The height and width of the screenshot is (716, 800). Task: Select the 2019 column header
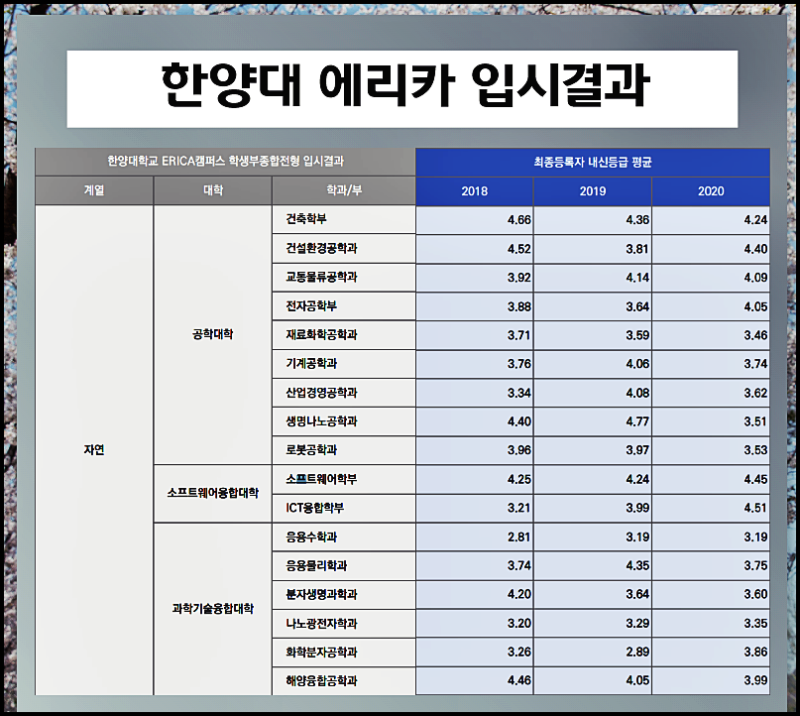592,191
